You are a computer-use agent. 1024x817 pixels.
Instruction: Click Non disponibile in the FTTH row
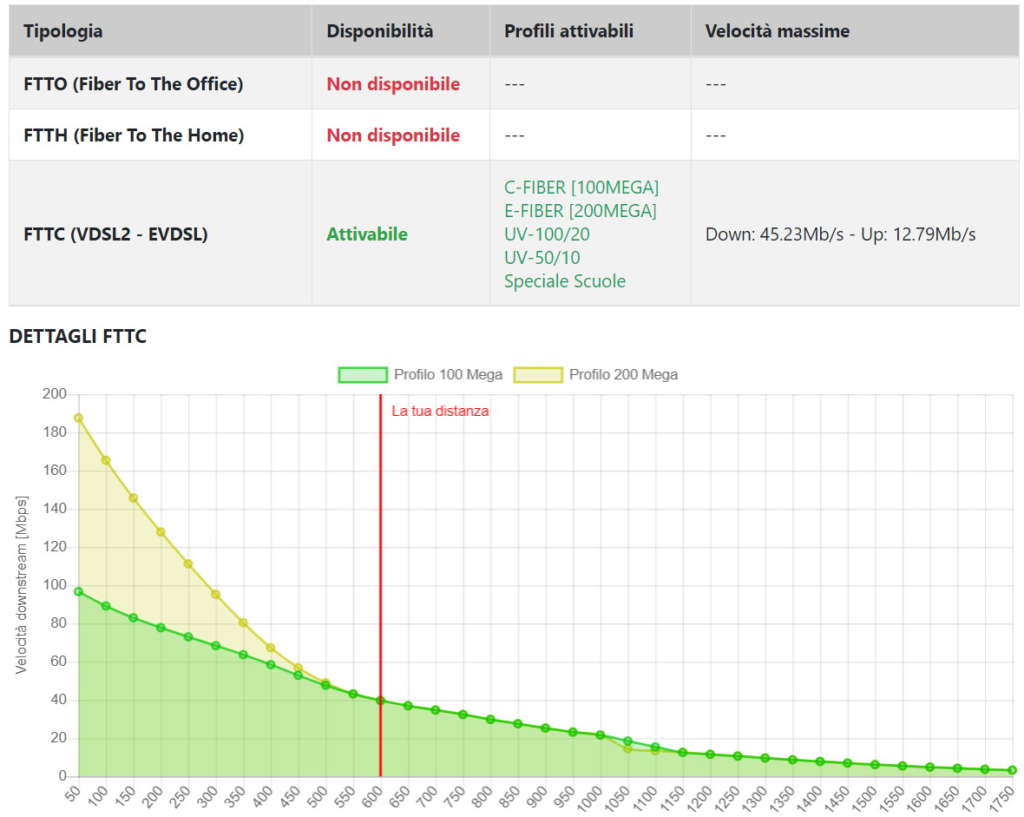(x=393, y=135)
